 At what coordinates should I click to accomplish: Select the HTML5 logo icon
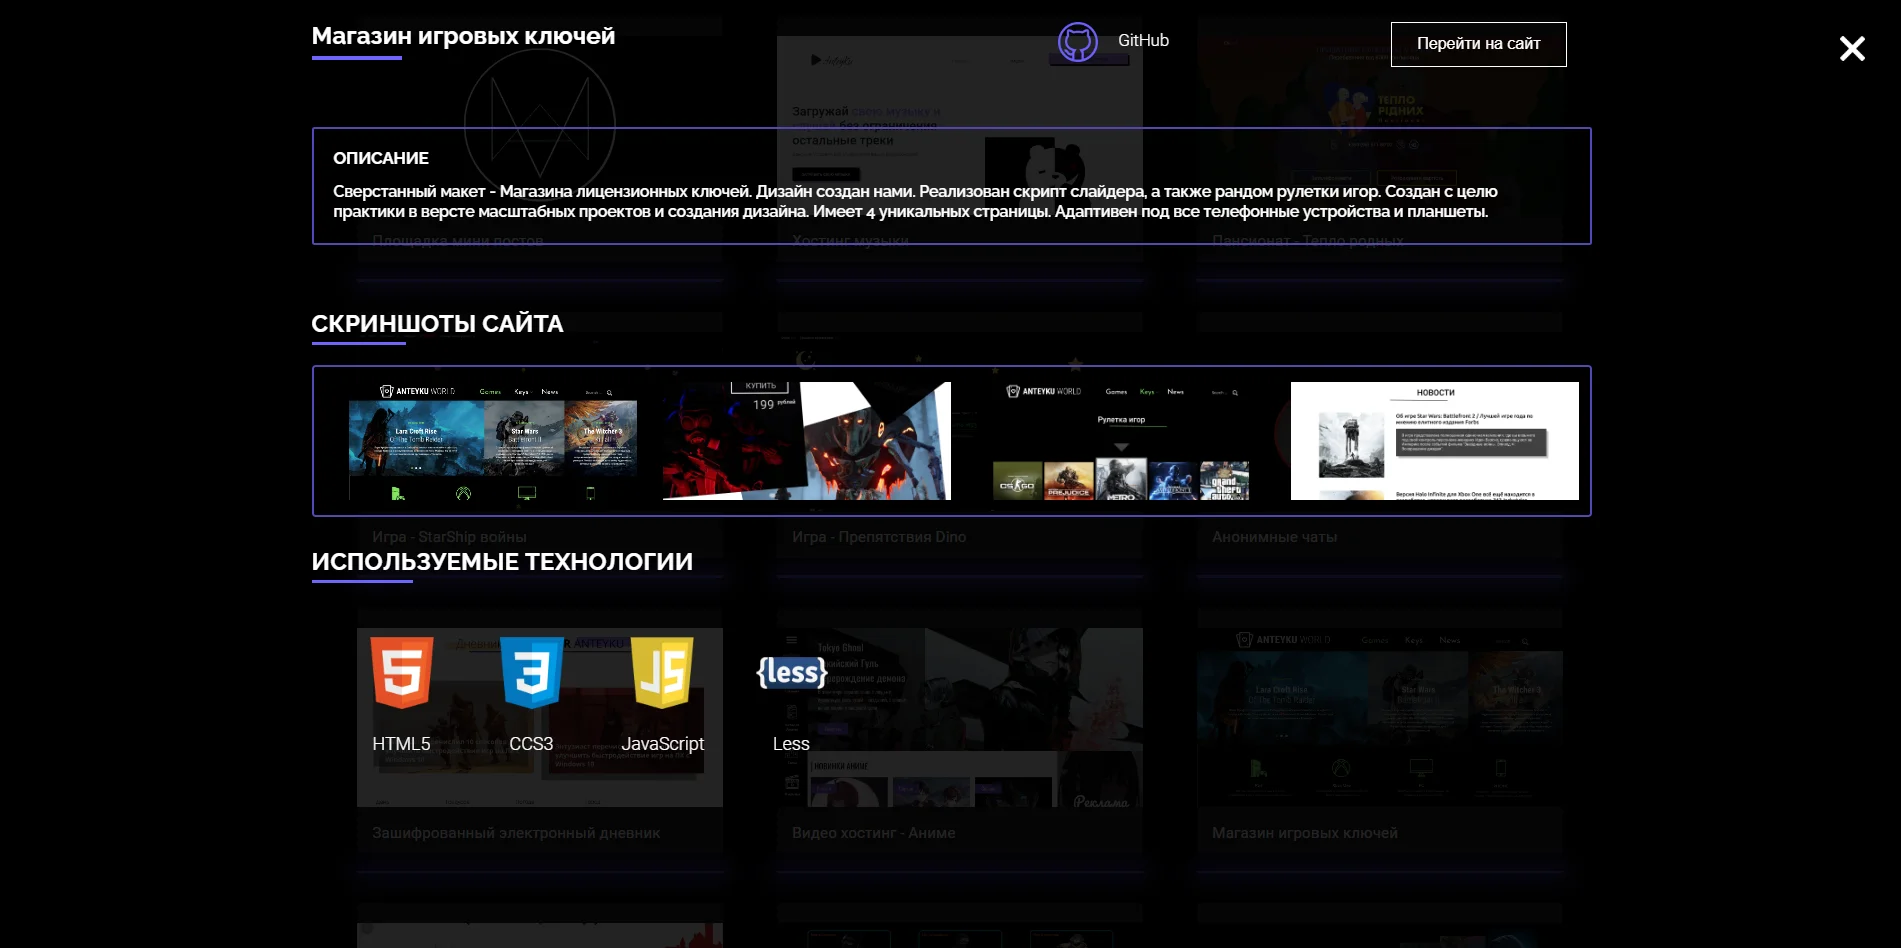[401, 672]
